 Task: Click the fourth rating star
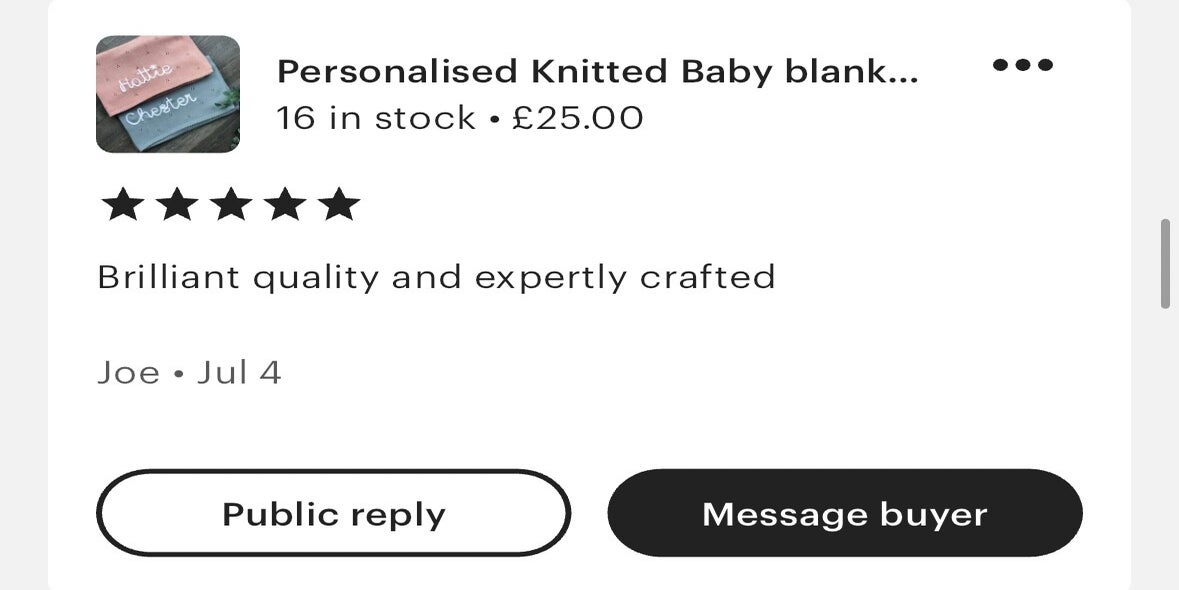pyautogui.click(x=285, y=204)
